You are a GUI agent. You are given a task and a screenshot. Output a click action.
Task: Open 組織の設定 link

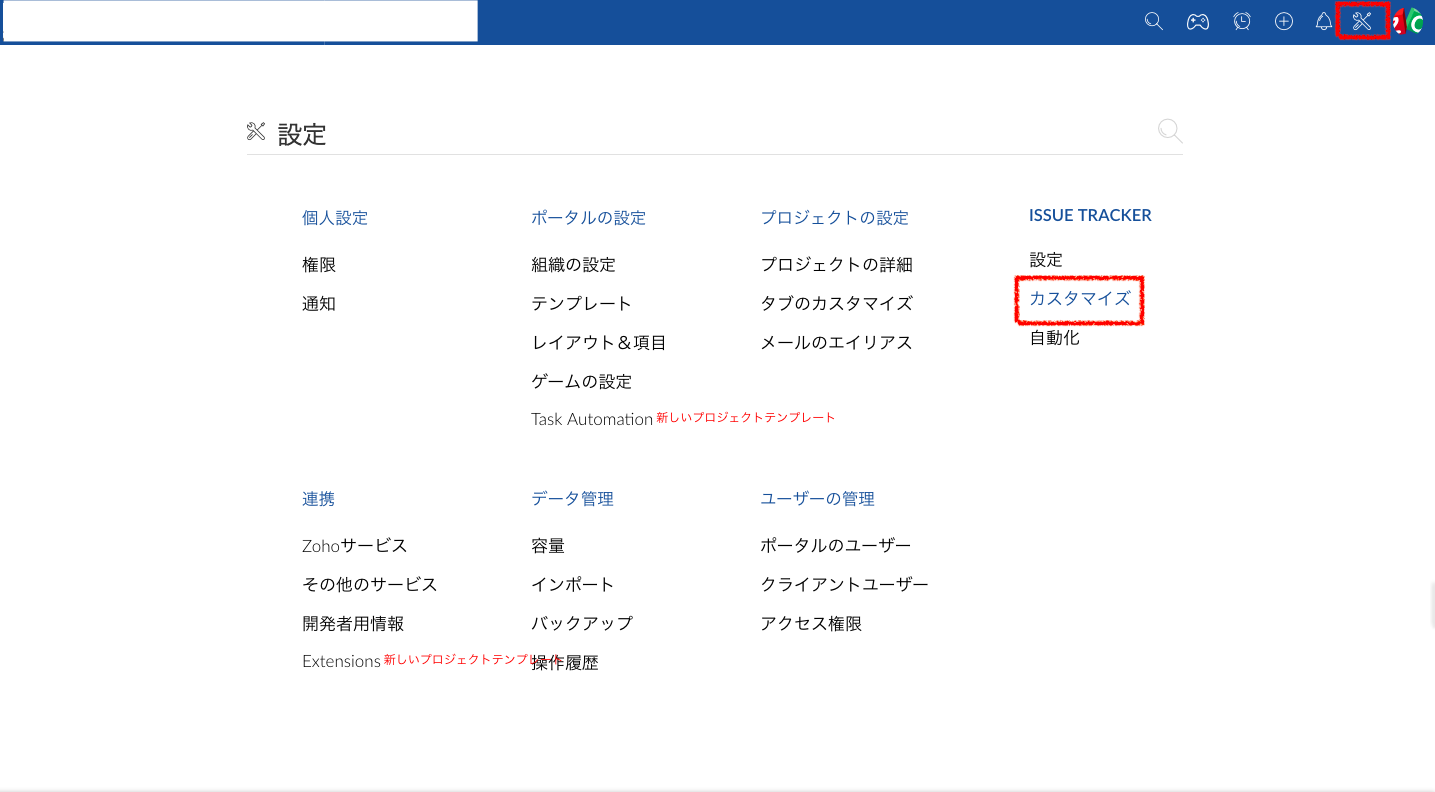pyautogui.click(x=573, y=265)
